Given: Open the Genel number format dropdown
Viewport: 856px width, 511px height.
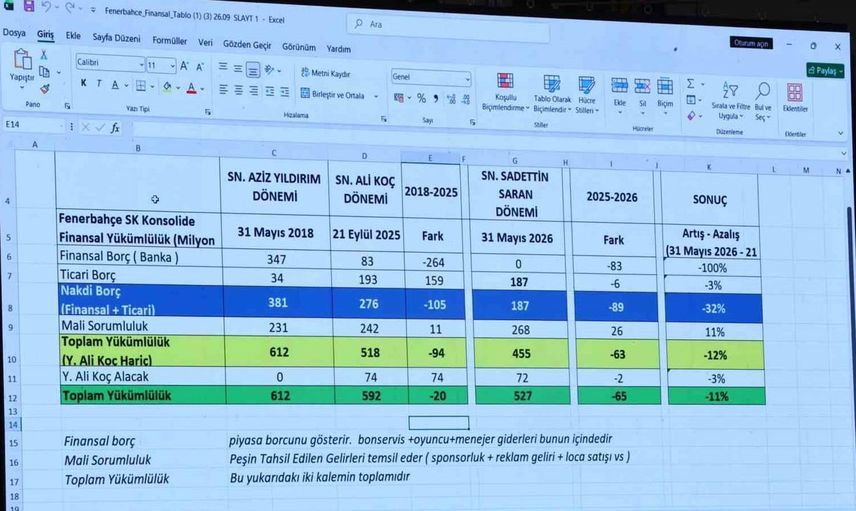Looking at the screenshot, I should coord(467,79).
